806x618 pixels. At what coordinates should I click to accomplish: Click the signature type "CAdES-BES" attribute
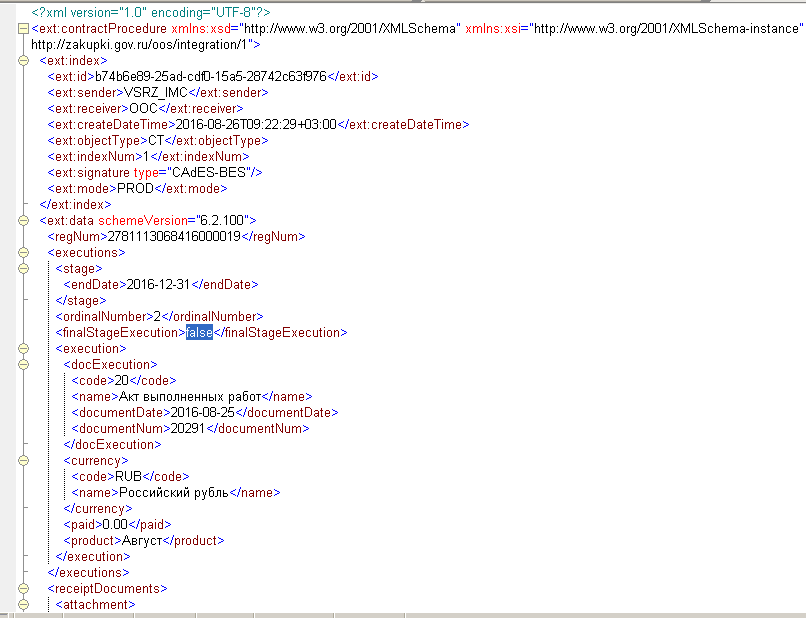pyautogui.click(x=209, y=172)
